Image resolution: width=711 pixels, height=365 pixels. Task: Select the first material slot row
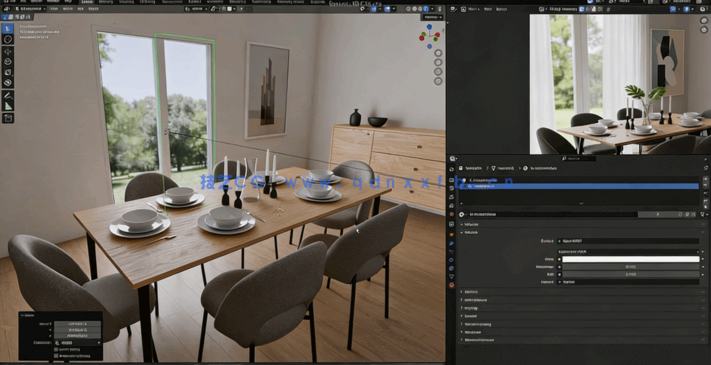pos(579,180)
